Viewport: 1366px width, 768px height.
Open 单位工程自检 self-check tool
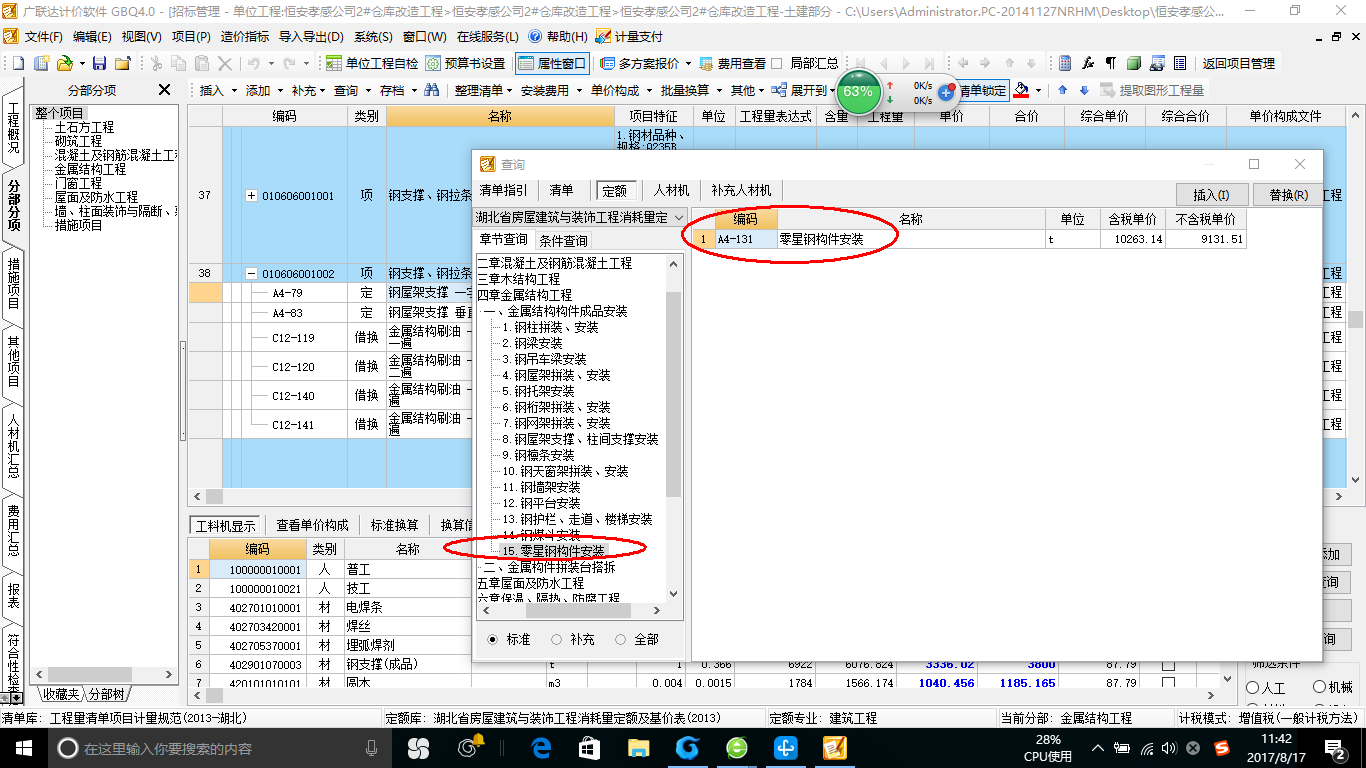click(372, 63)
